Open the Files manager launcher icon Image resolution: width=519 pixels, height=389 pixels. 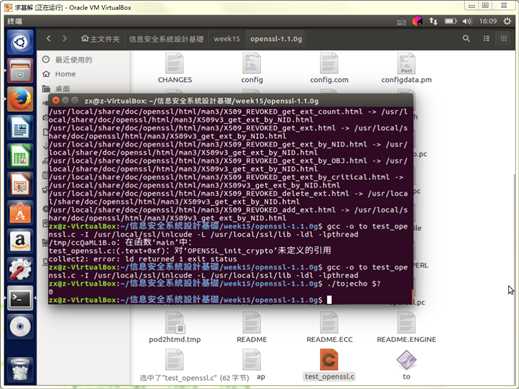click(20, 70)
